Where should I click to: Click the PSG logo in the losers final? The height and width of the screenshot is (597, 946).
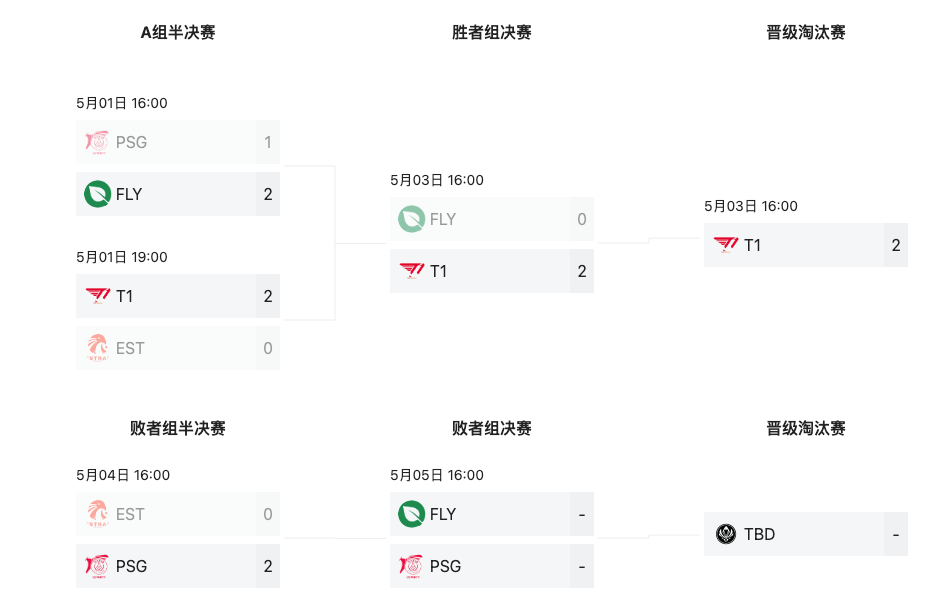(x=411, y=566)
